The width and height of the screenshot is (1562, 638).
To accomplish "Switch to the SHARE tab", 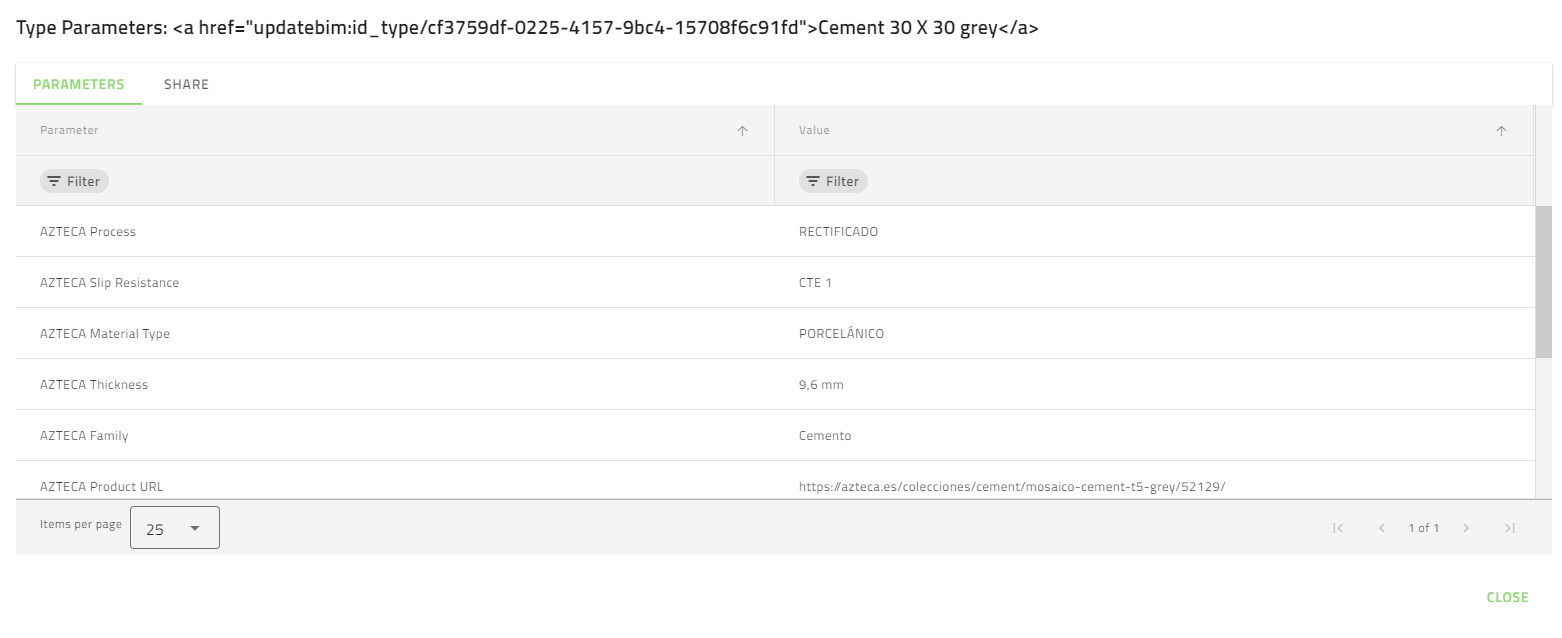I will point(187,84).
